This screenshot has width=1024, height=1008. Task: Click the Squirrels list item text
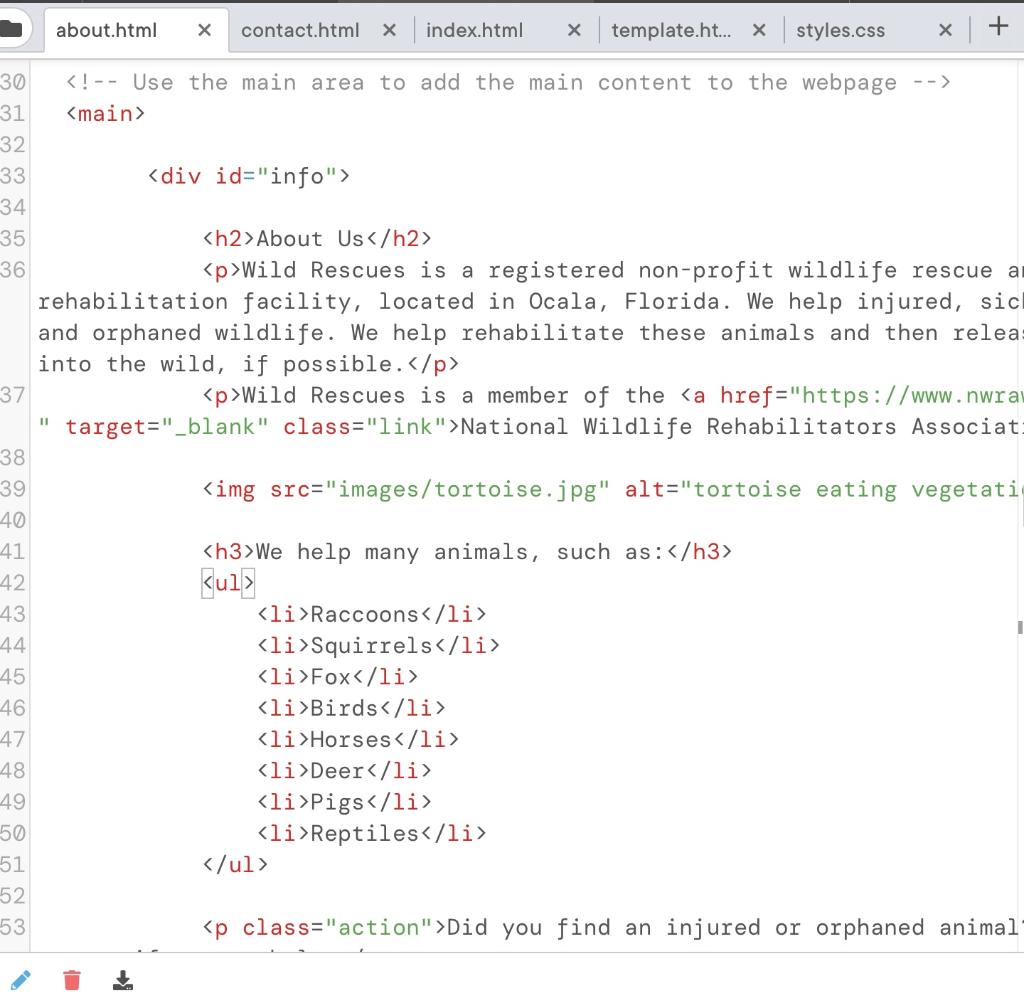(x=372, y=646)
